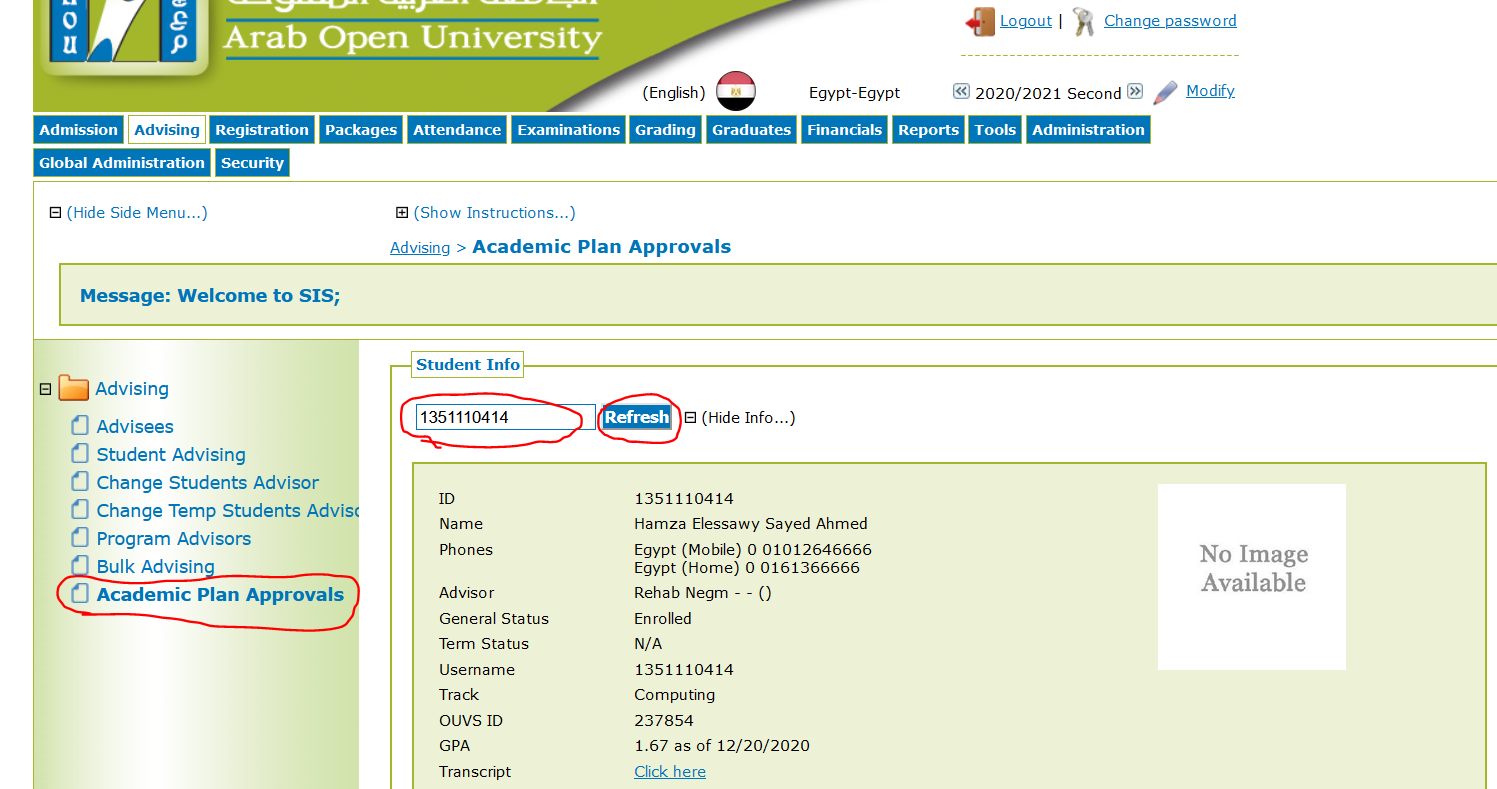Click the Change Students Advisor page icon
The height and width of the screenshot is (789, 1497).
click(80, 482)
